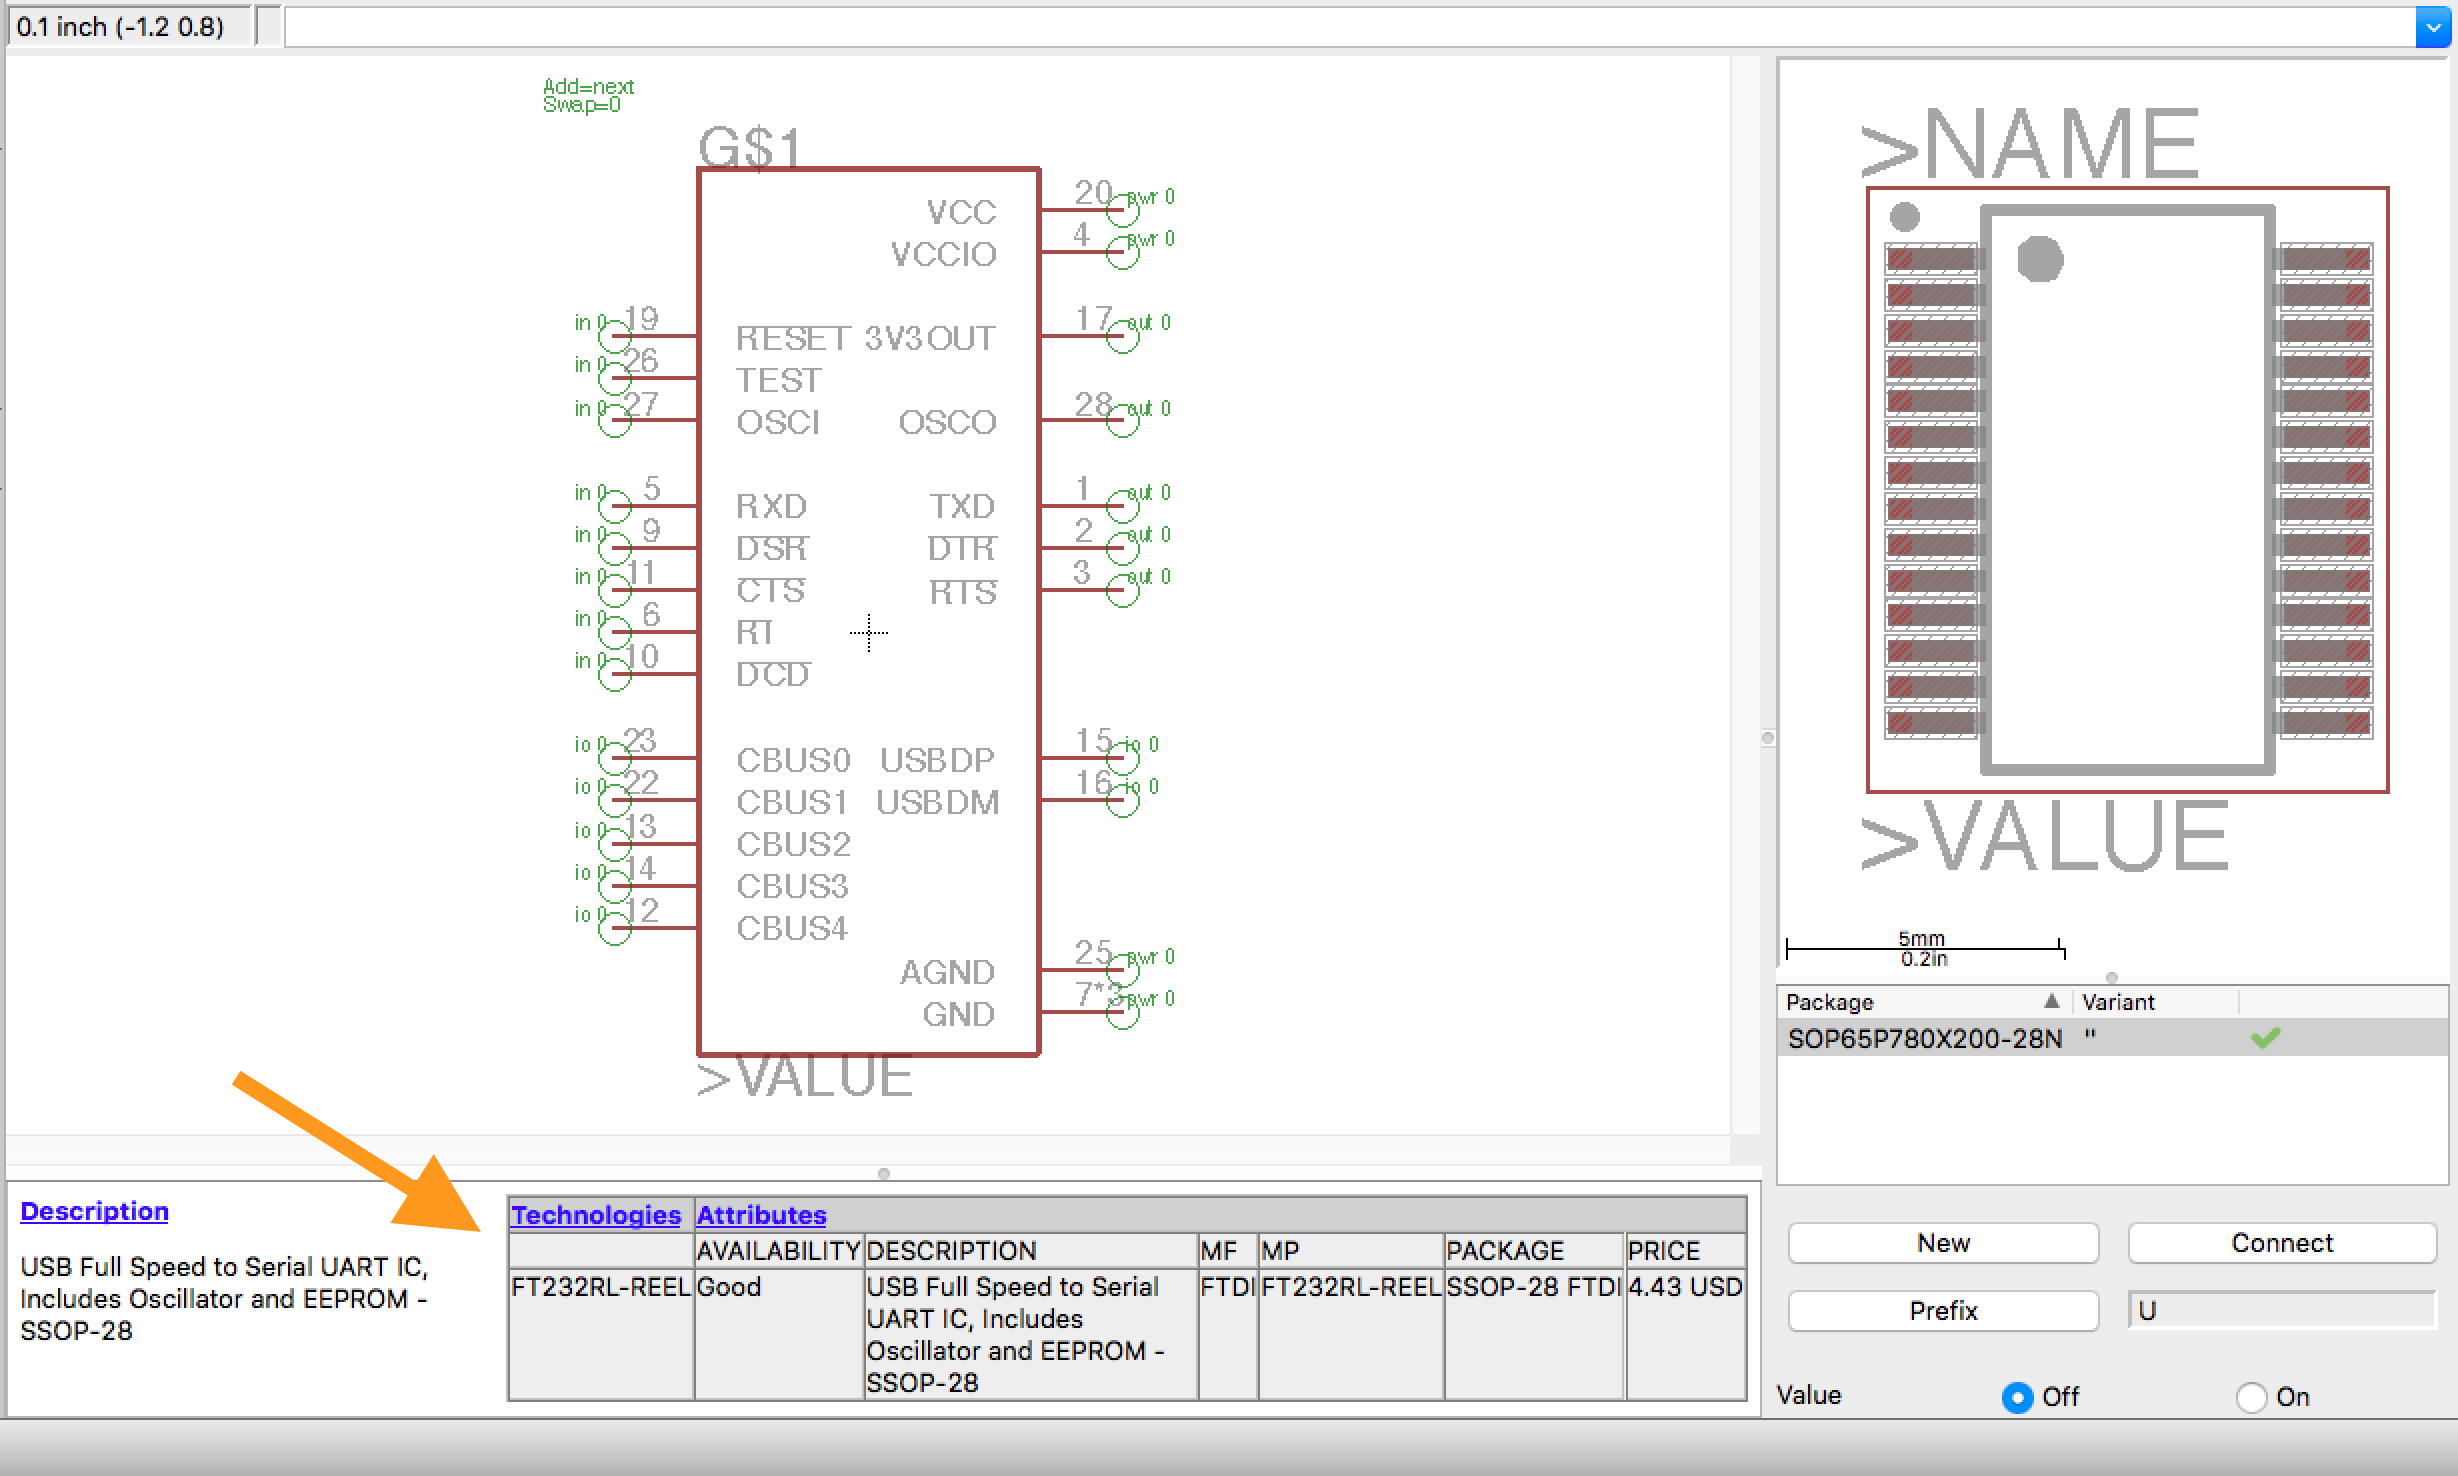Click the TXD pin label
Screen dimensions: 2458x1476
tap(962, 506)
